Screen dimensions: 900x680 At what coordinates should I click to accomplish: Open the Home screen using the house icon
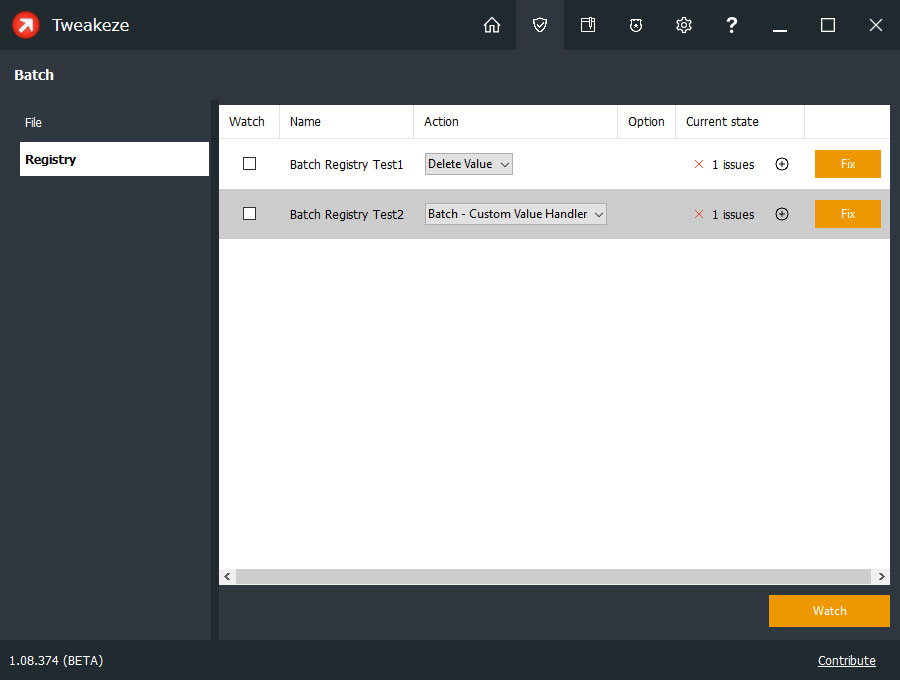(x=491, y=25)
